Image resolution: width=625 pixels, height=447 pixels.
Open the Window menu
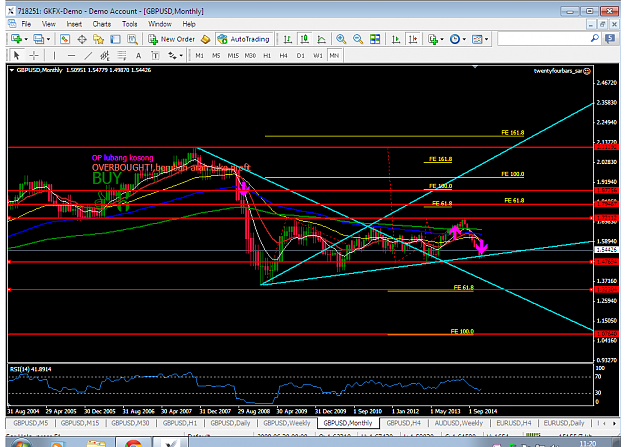coord(160,24)
